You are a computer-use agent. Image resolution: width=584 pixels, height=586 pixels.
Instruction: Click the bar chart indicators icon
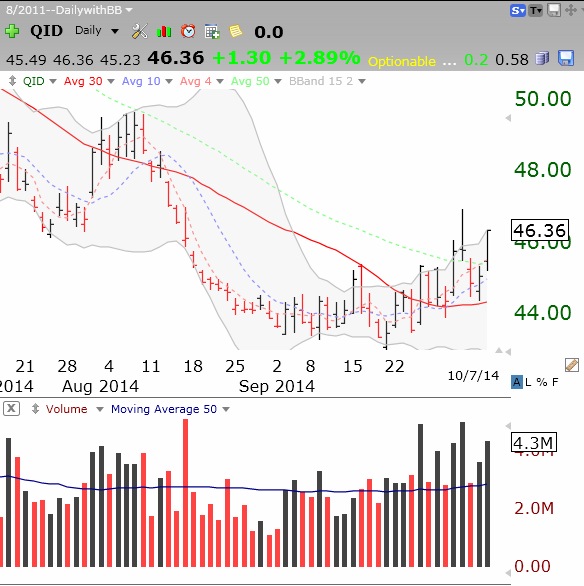click(164, 31)
